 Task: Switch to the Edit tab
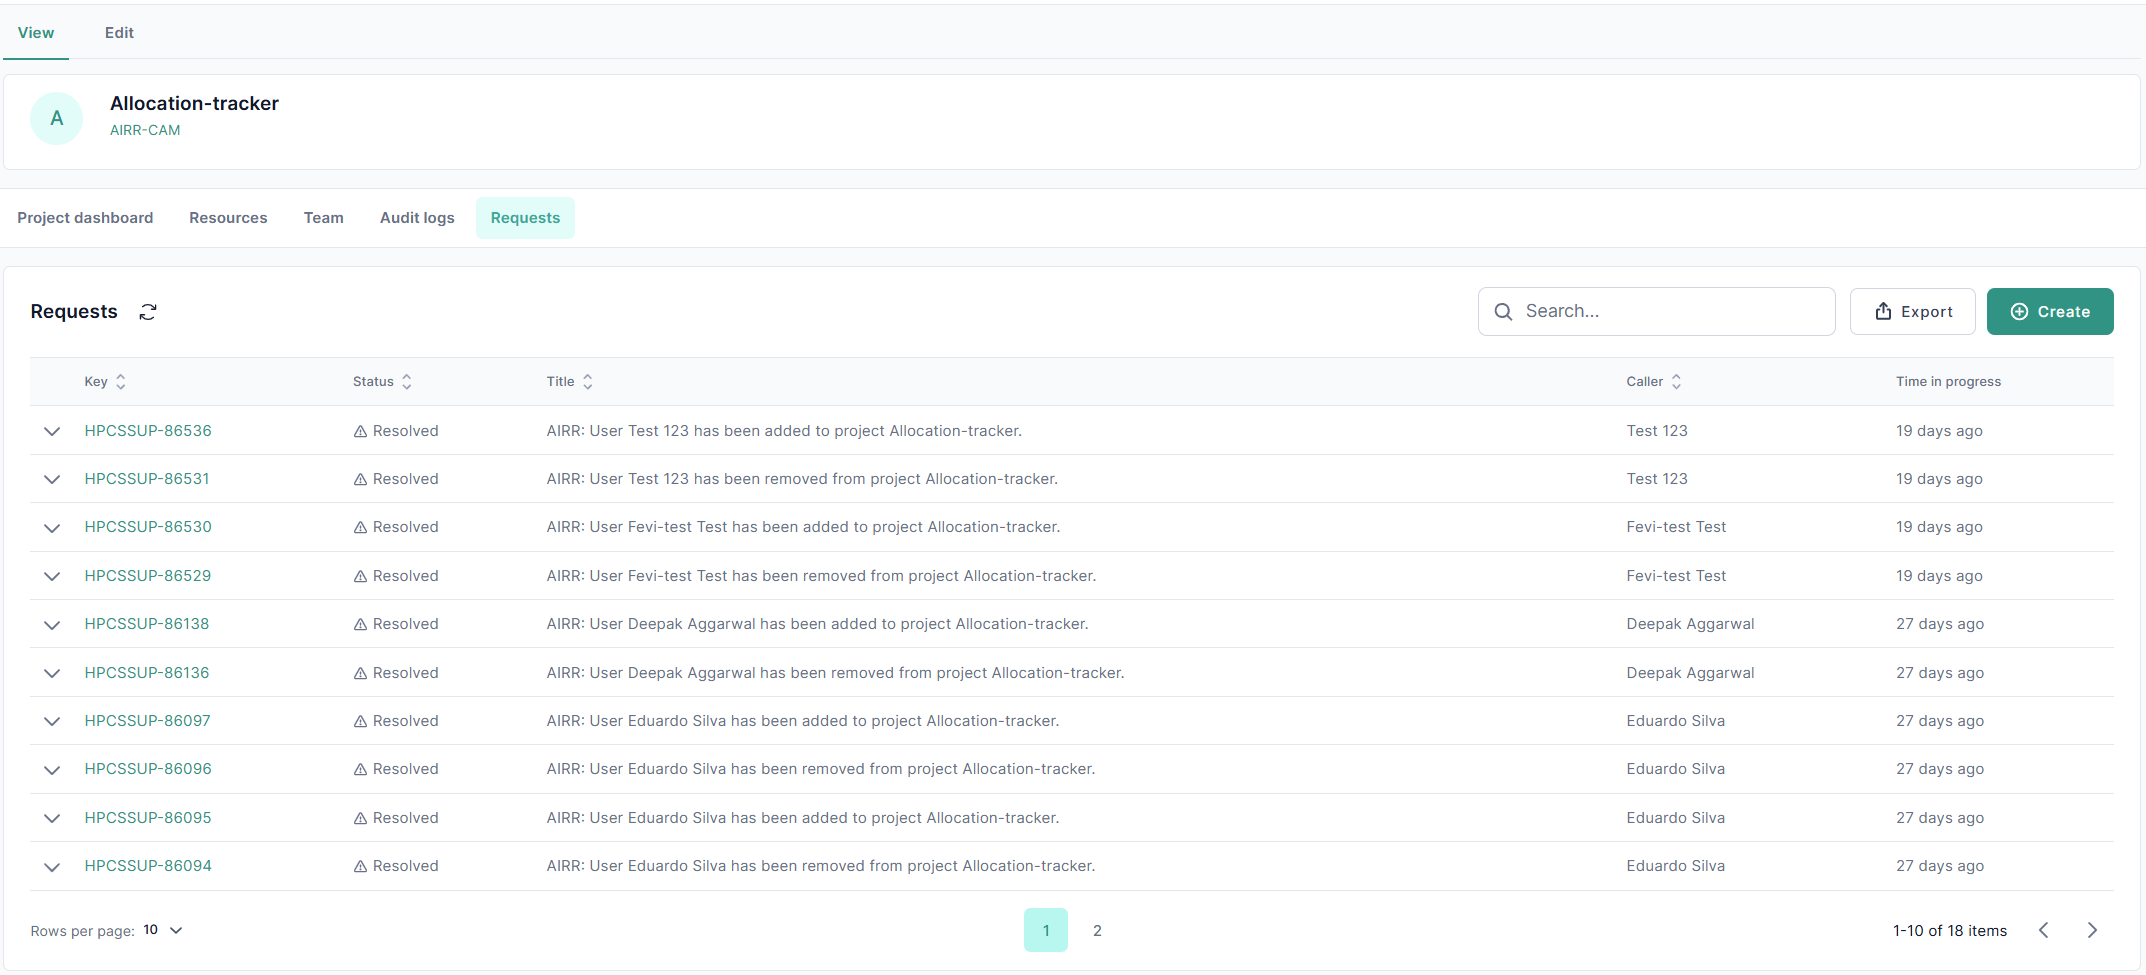[x=119, y=33]
